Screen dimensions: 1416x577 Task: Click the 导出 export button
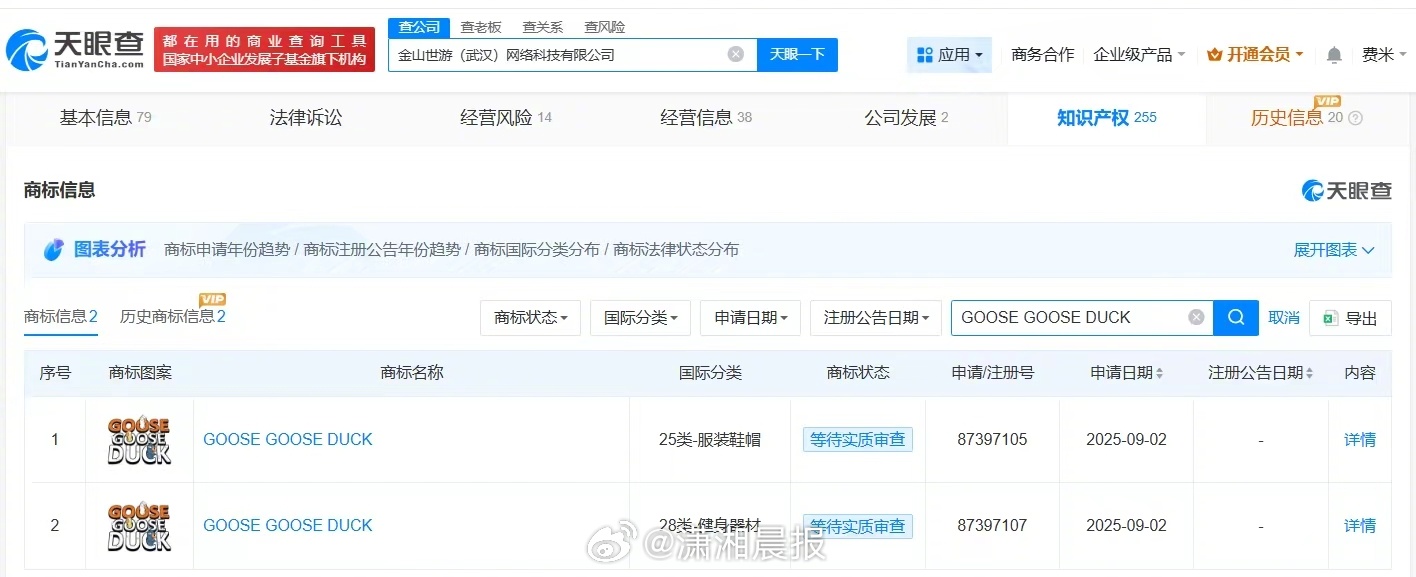1350,317
